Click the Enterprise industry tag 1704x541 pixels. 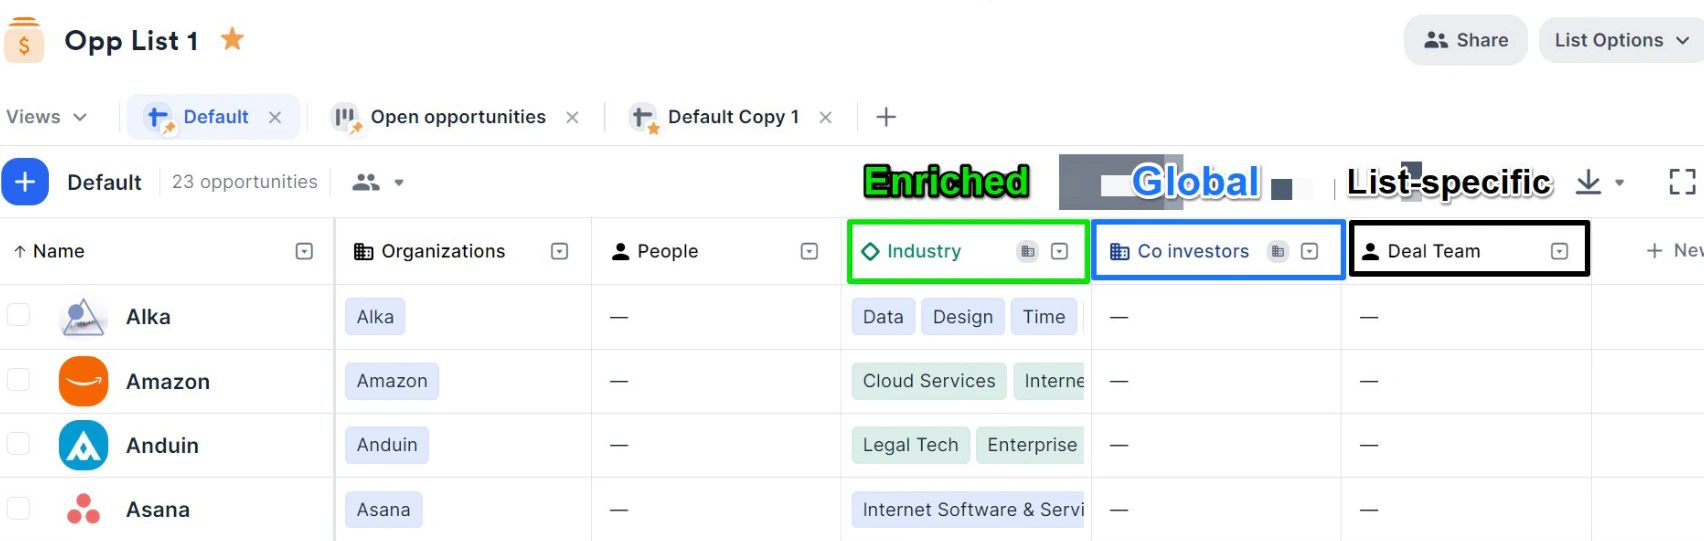(x=1031, y=445)
